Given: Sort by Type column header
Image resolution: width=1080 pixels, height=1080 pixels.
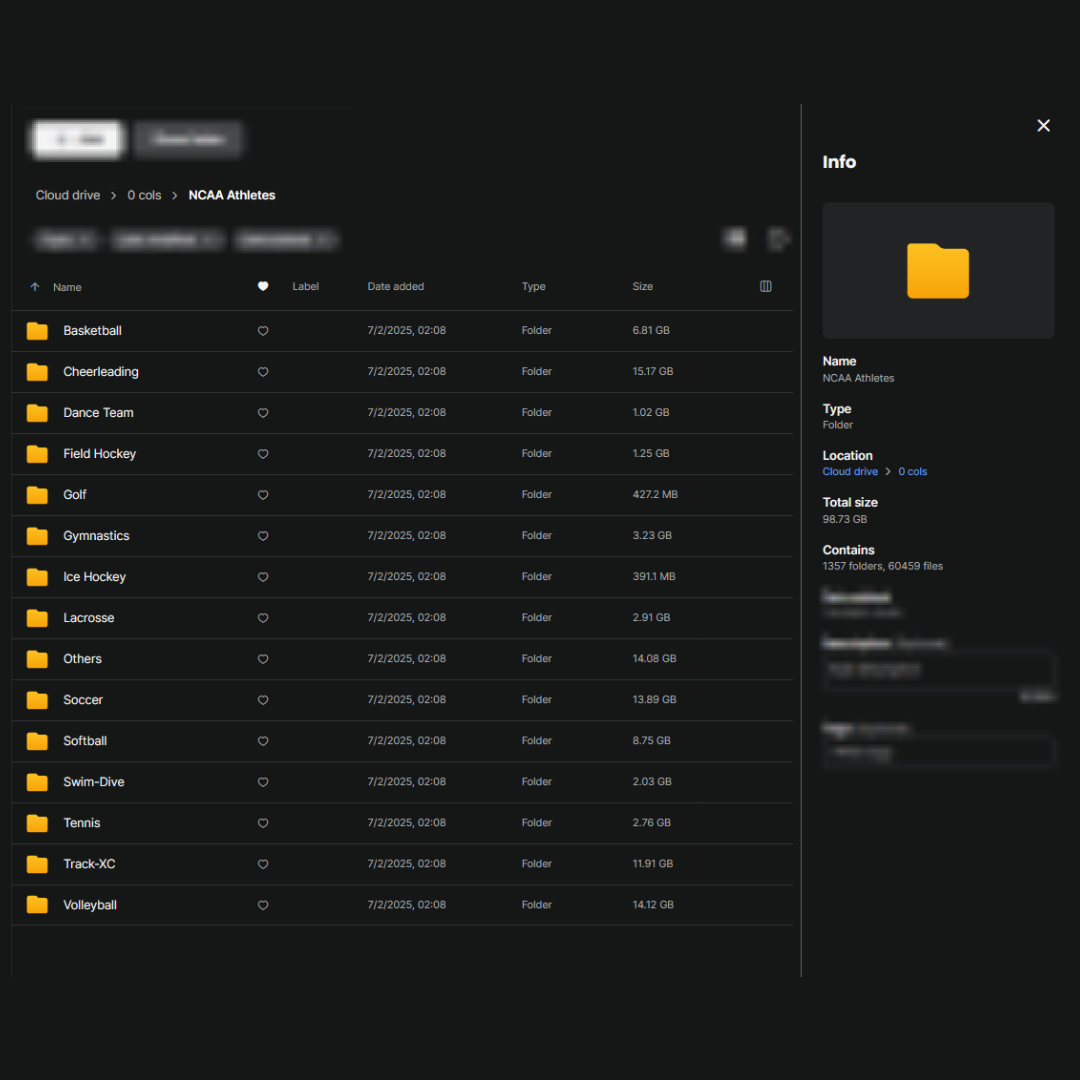Looking at the screenshot, I should pos(533,287).
